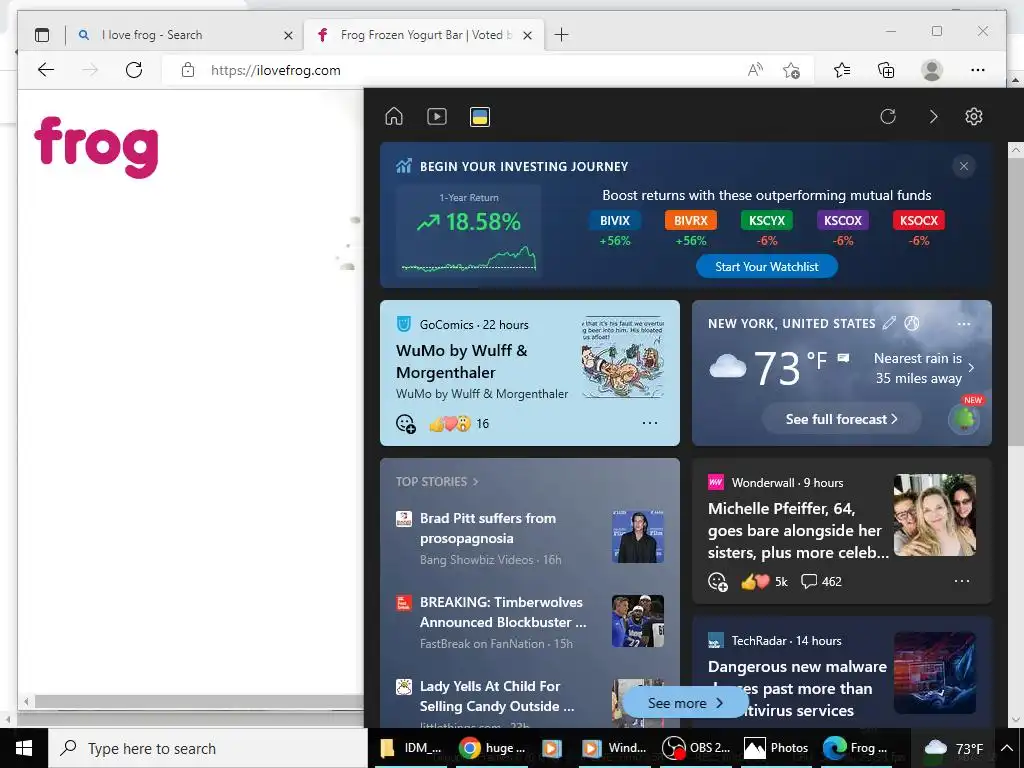This screenshot has width=1024, height=768.
Task: Click the address bar URL ilovefrog.com
Action: pos(276,71)
